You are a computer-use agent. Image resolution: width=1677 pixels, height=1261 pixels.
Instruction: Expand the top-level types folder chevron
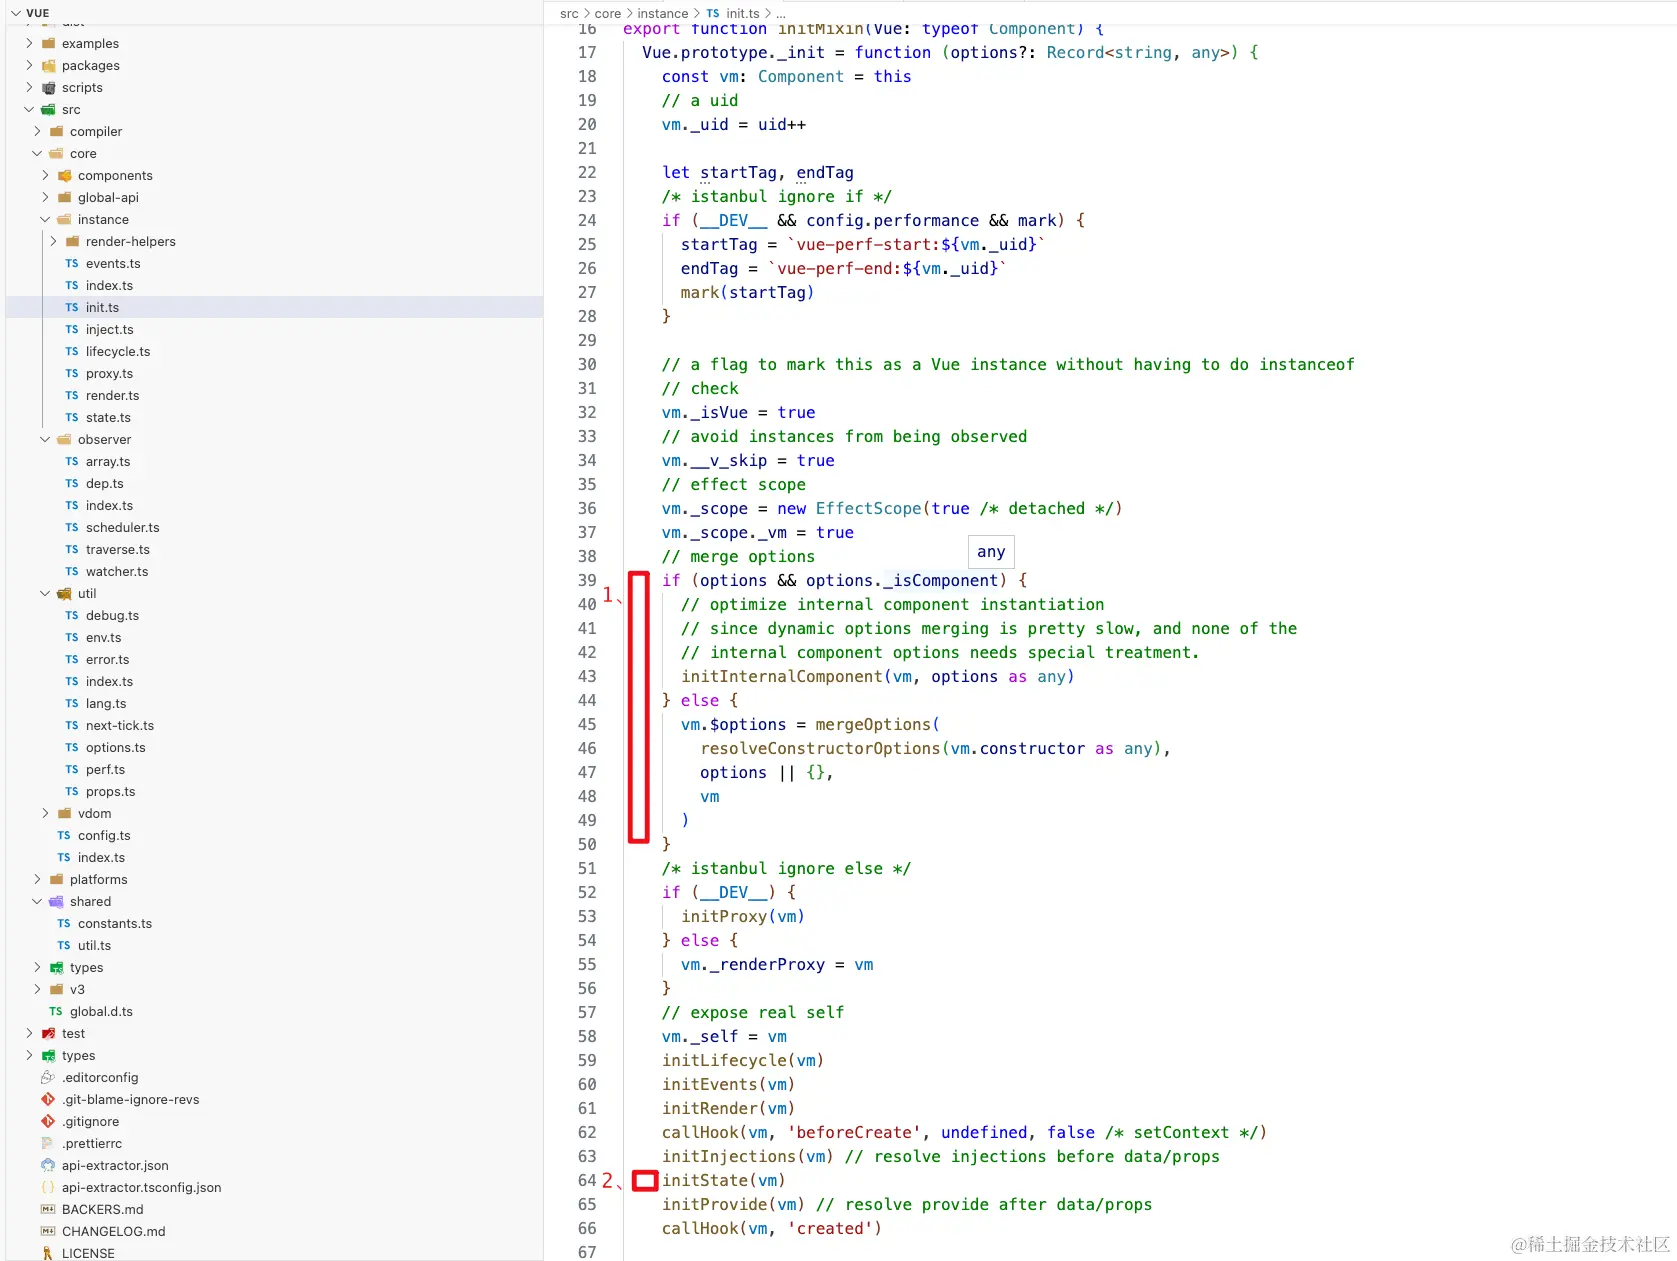tap(29, 1055)
